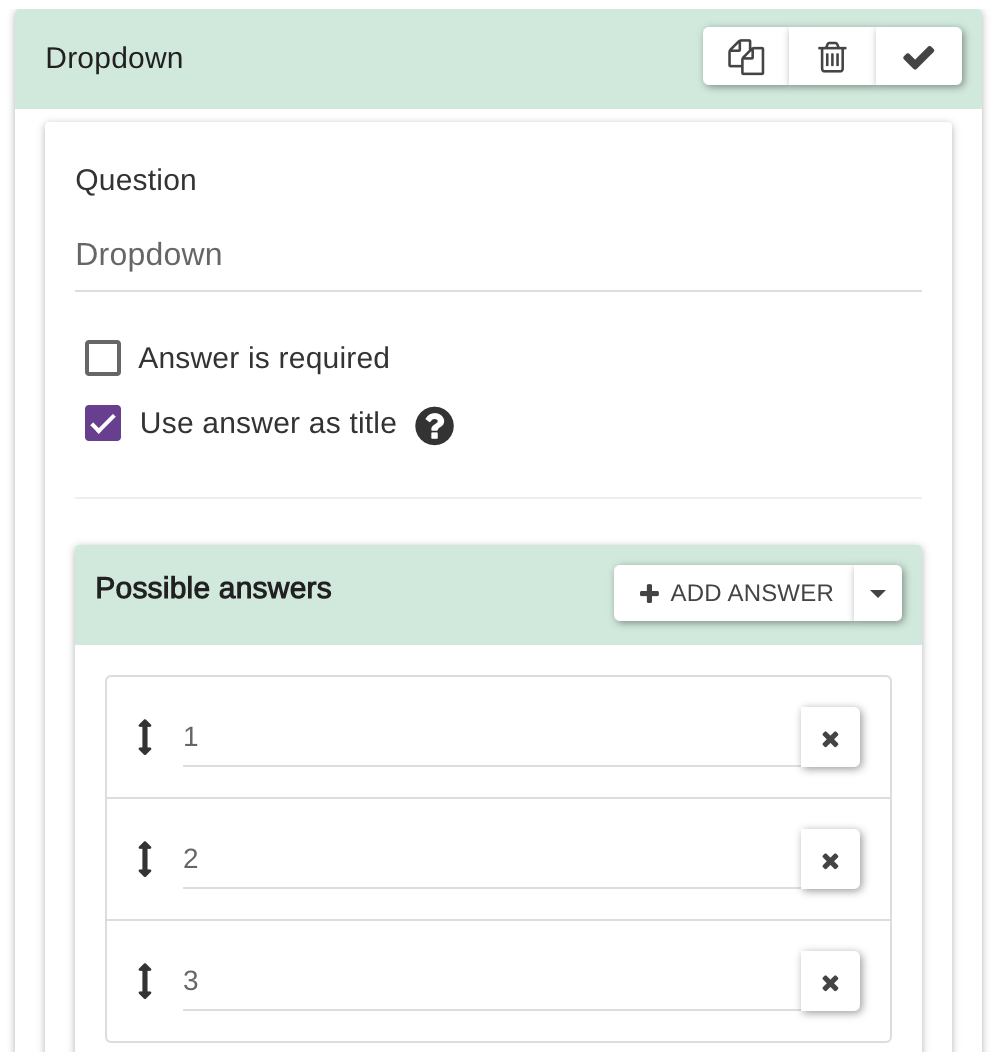Delete the question with trash icon

pos(832,57)
